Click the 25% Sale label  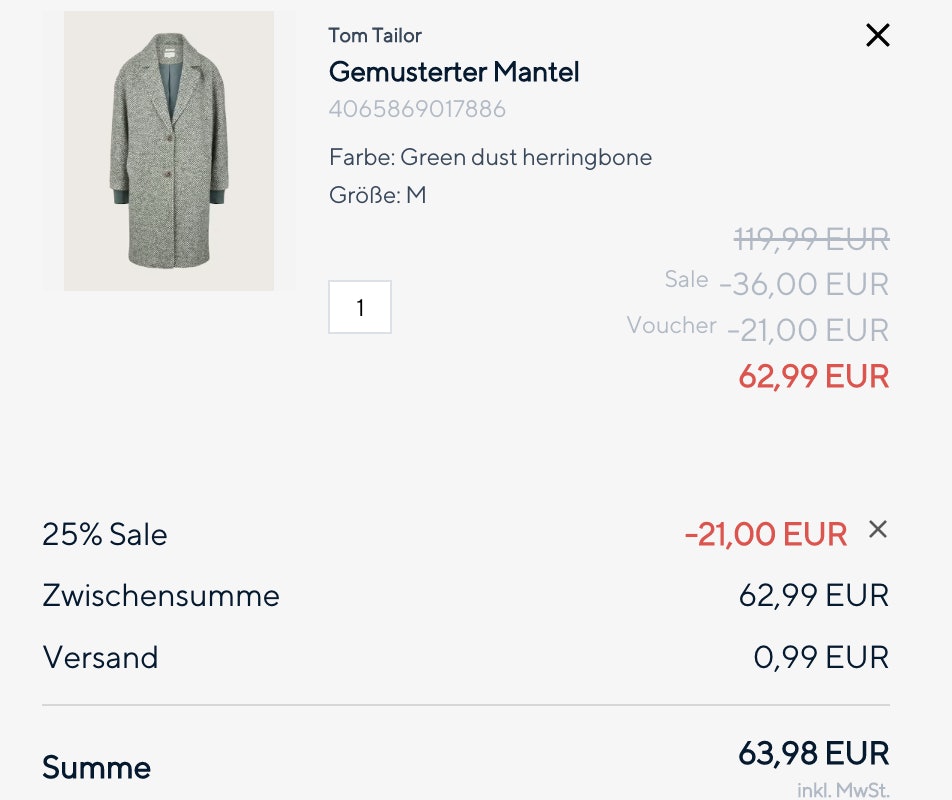tap(102, 534)
